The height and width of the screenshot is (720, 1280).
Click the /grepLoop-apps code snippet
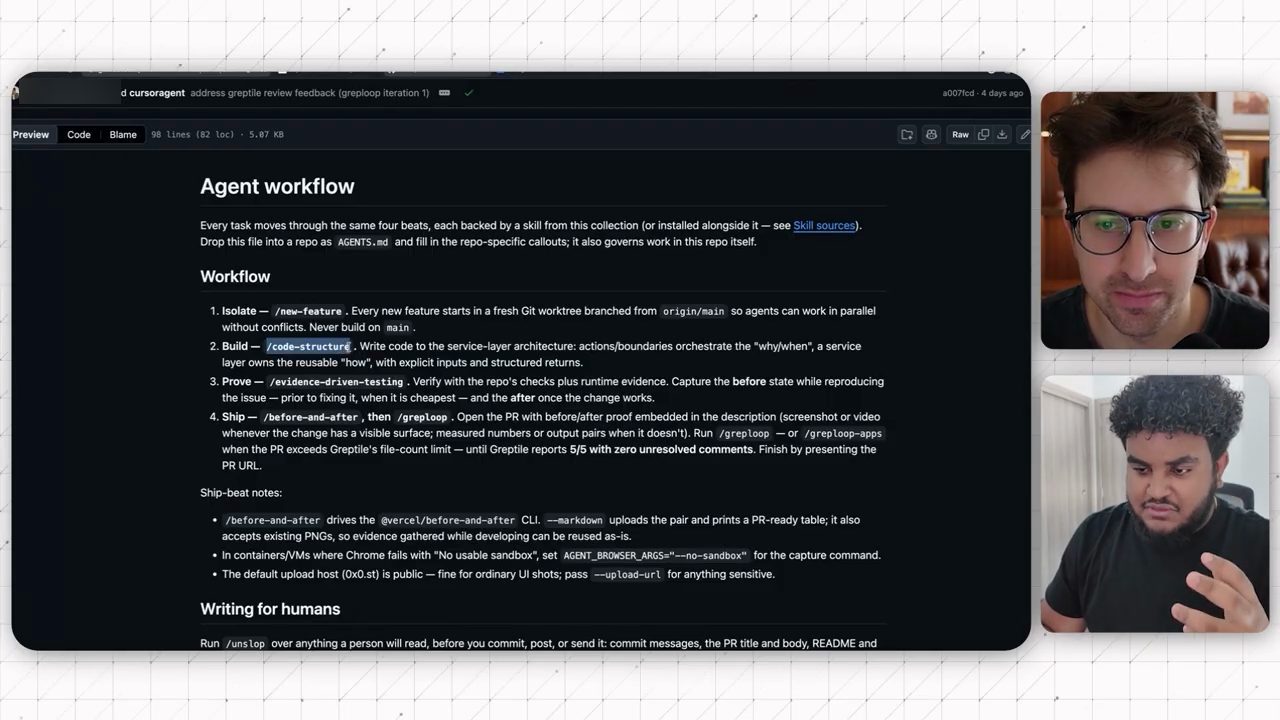[843, 434]
